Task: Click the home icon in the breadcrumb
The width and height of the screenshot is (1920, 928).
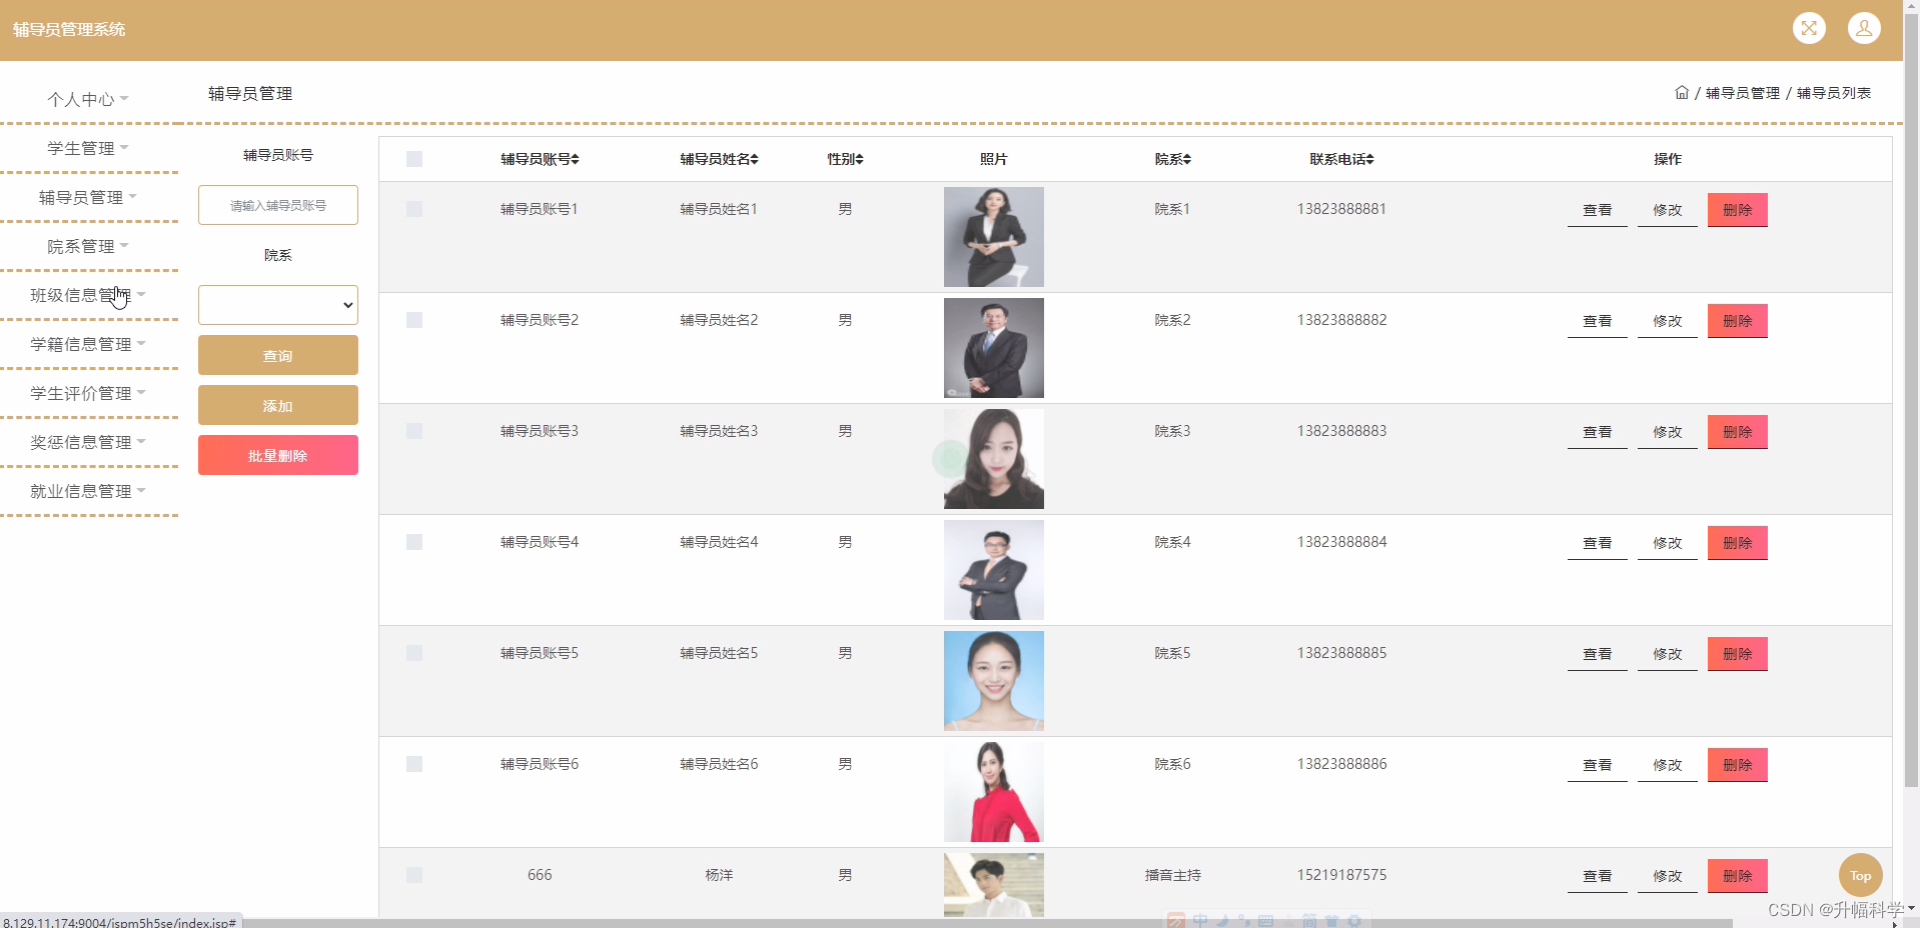Action: tap(1682, 92)
